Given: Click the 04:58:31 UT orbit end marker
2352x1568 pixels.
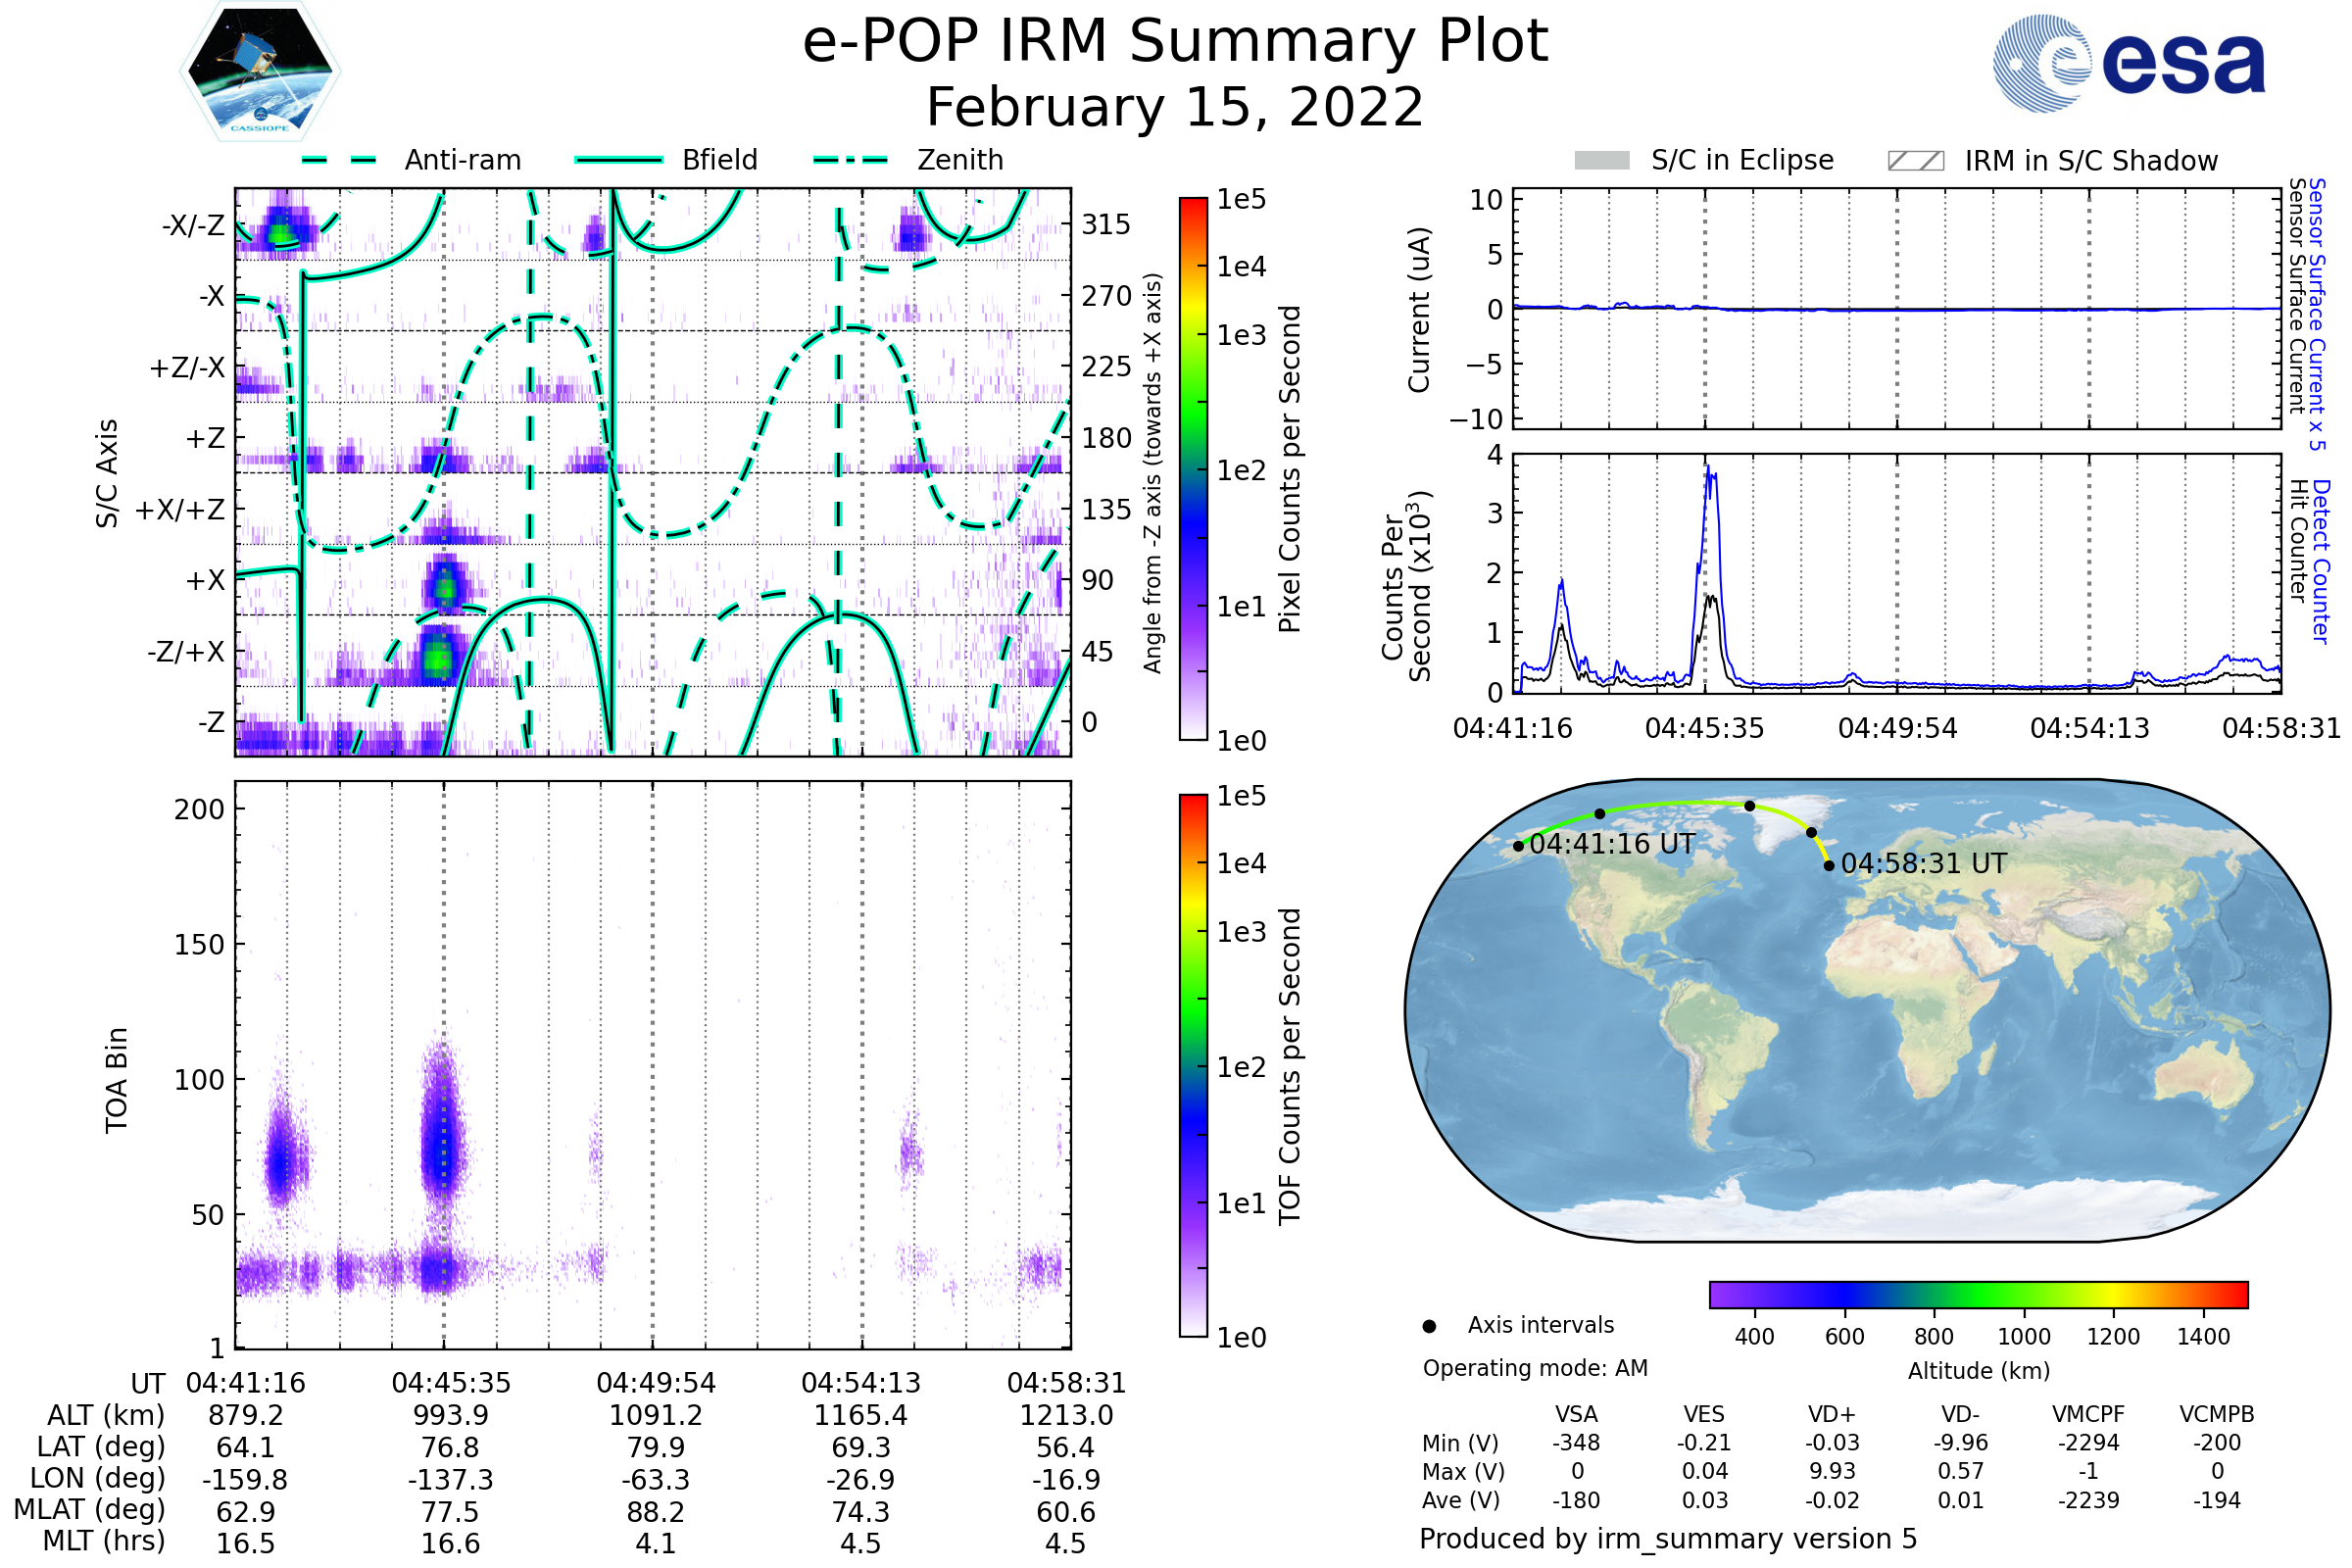Looking at the screenshot, I should point(1829,865).
